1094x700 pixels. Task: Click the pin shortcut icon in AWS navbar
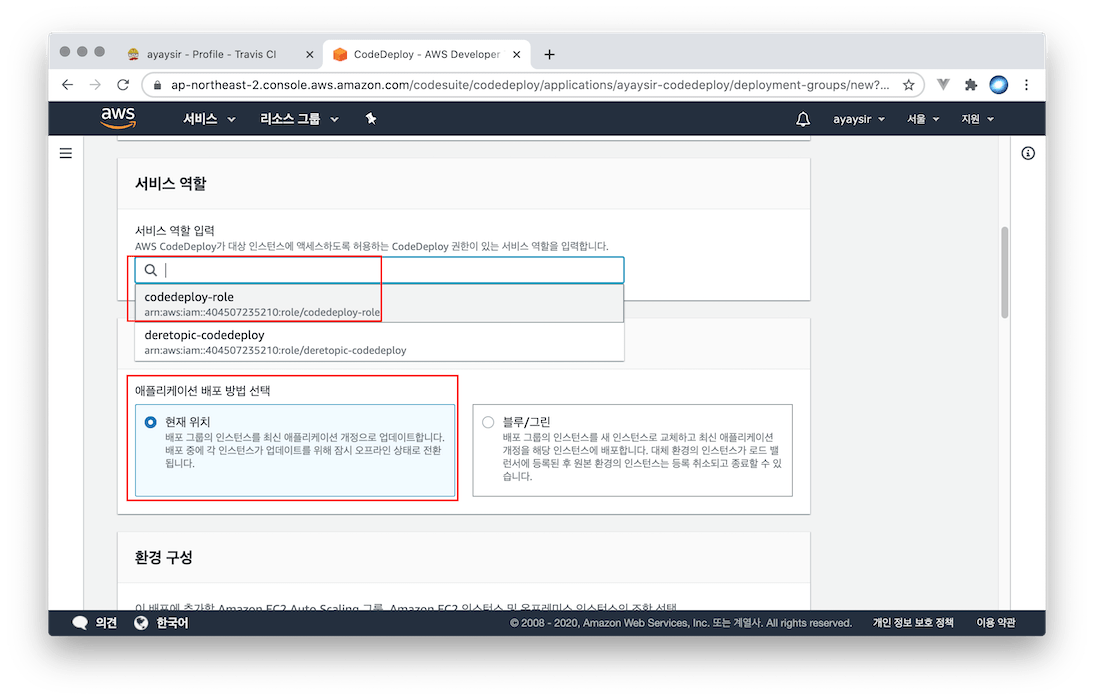[x=371, y=119]
